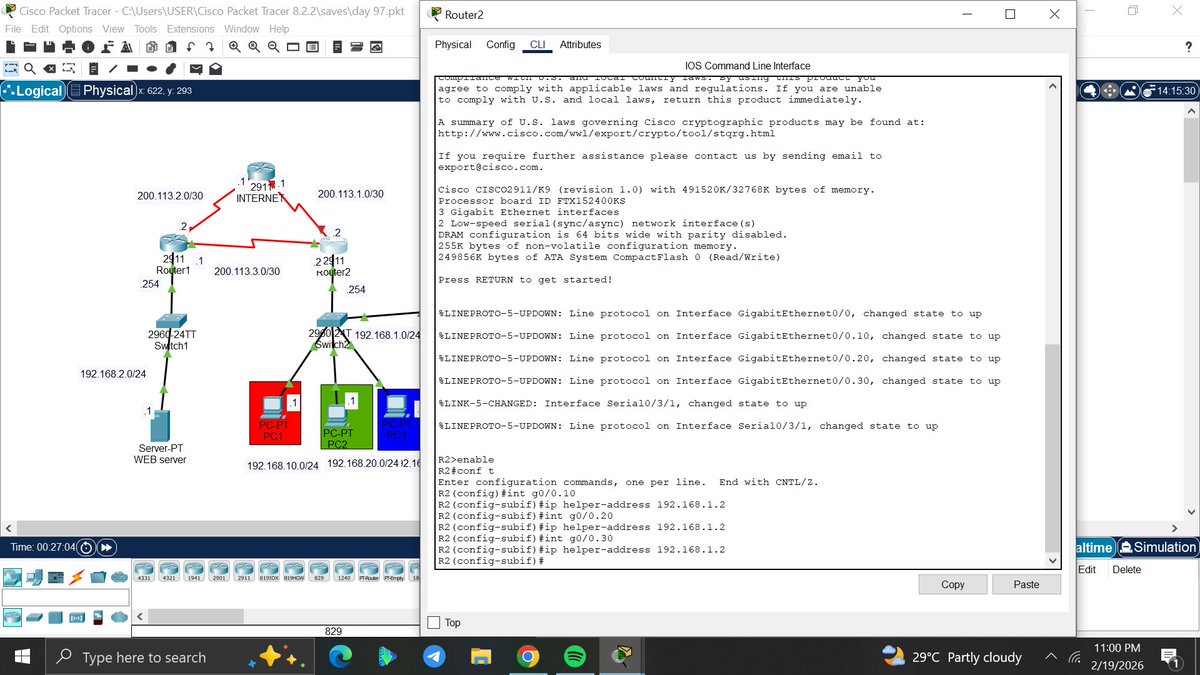This screenshot has width=1200, height=675.
Task: Save the network with floppy disk icon
Action: tap(49, 47)
